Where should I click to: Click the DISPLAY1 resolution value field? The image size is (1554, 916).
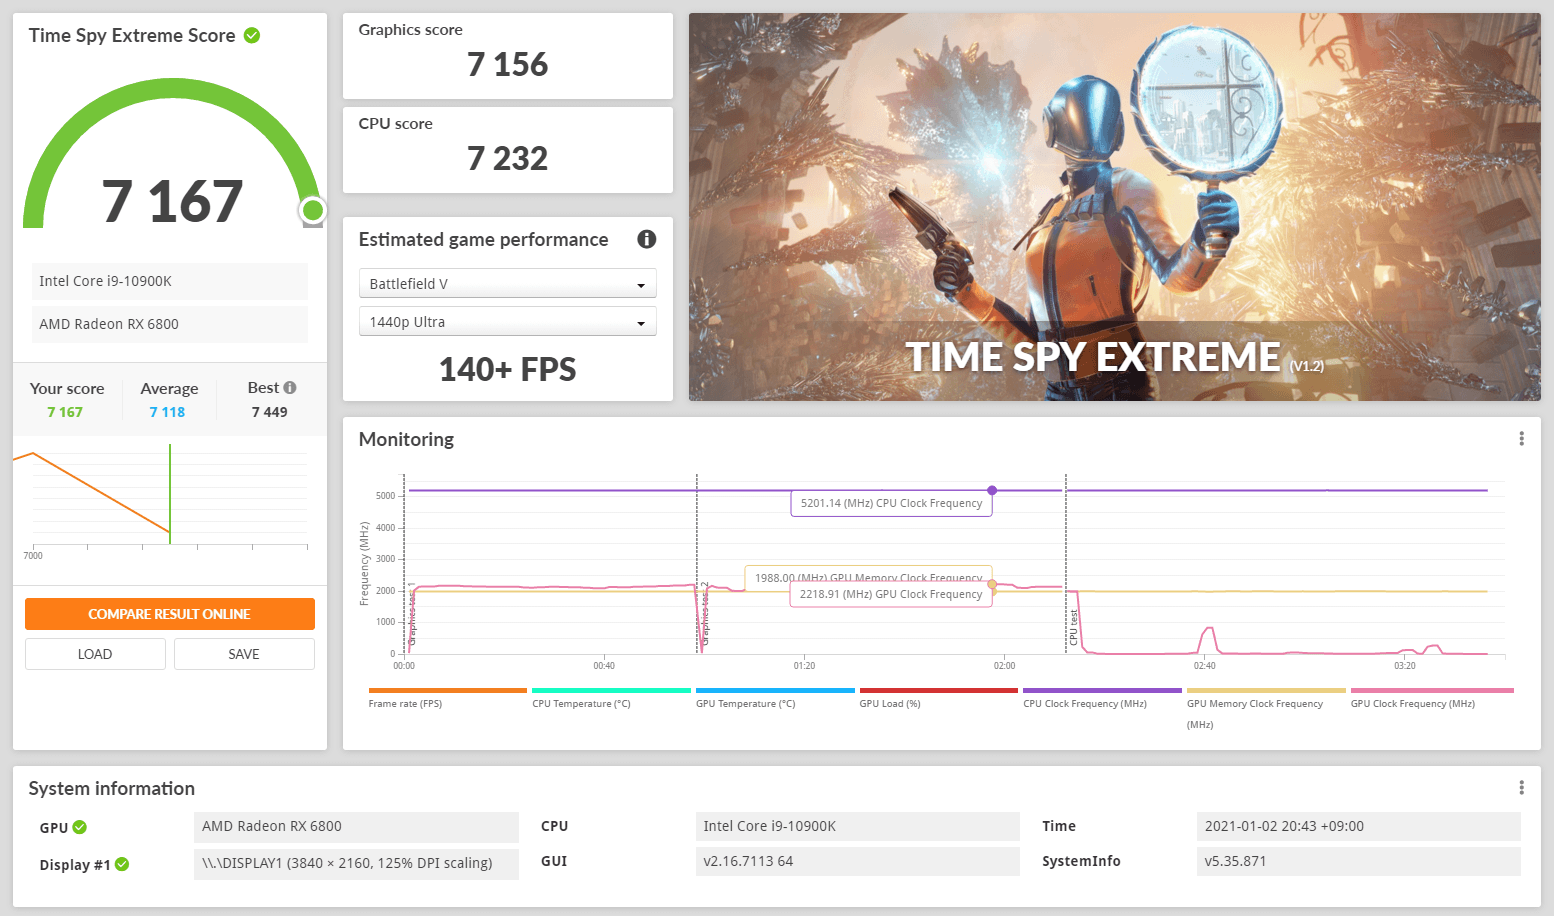(x=356, y=864)
